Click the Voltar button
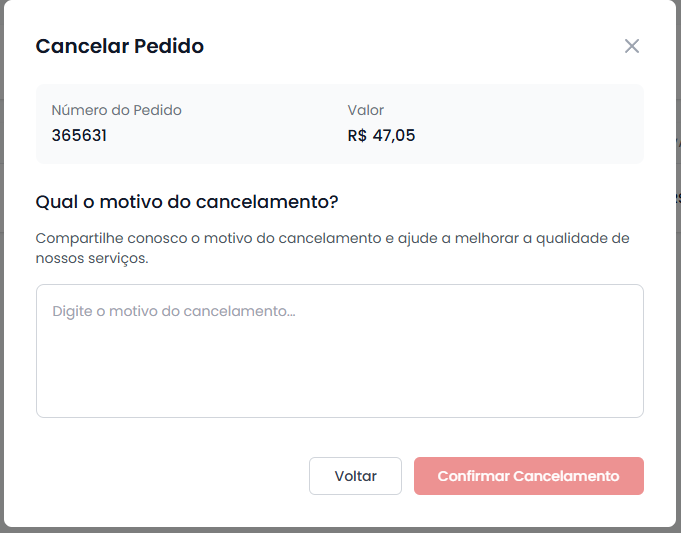 355,476
